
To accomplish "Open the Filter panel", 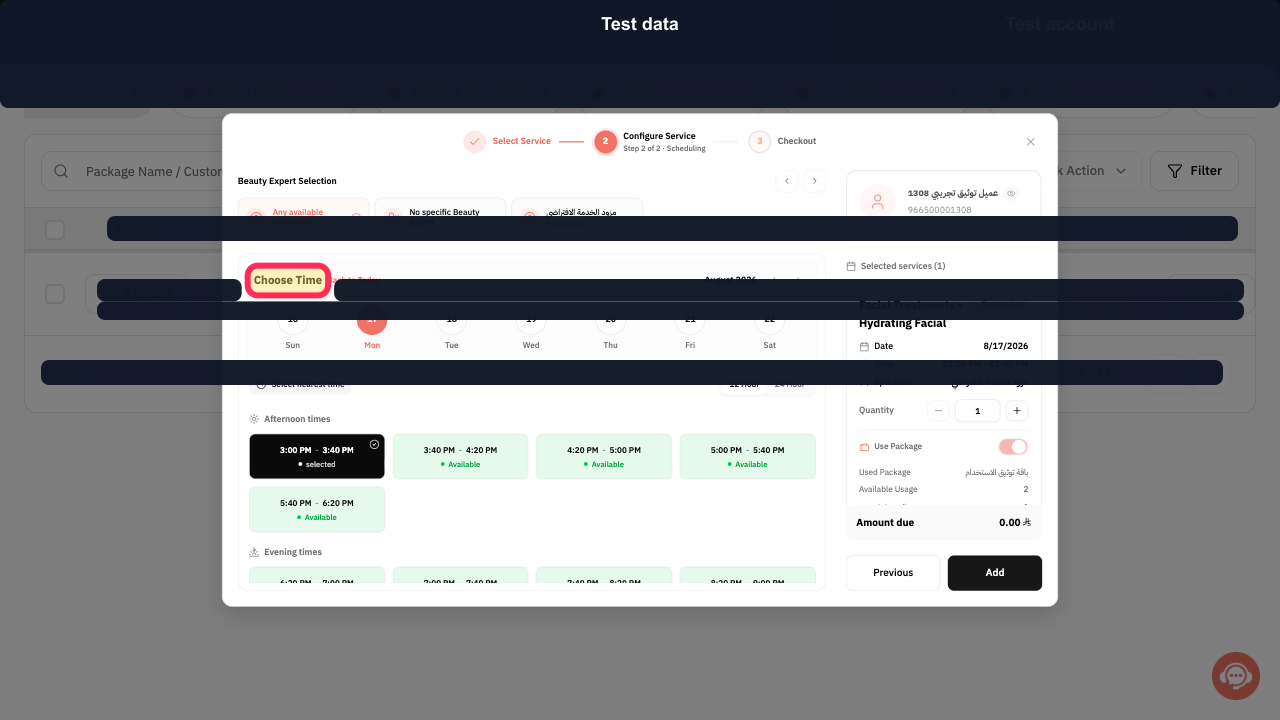I will (1194, 171).
